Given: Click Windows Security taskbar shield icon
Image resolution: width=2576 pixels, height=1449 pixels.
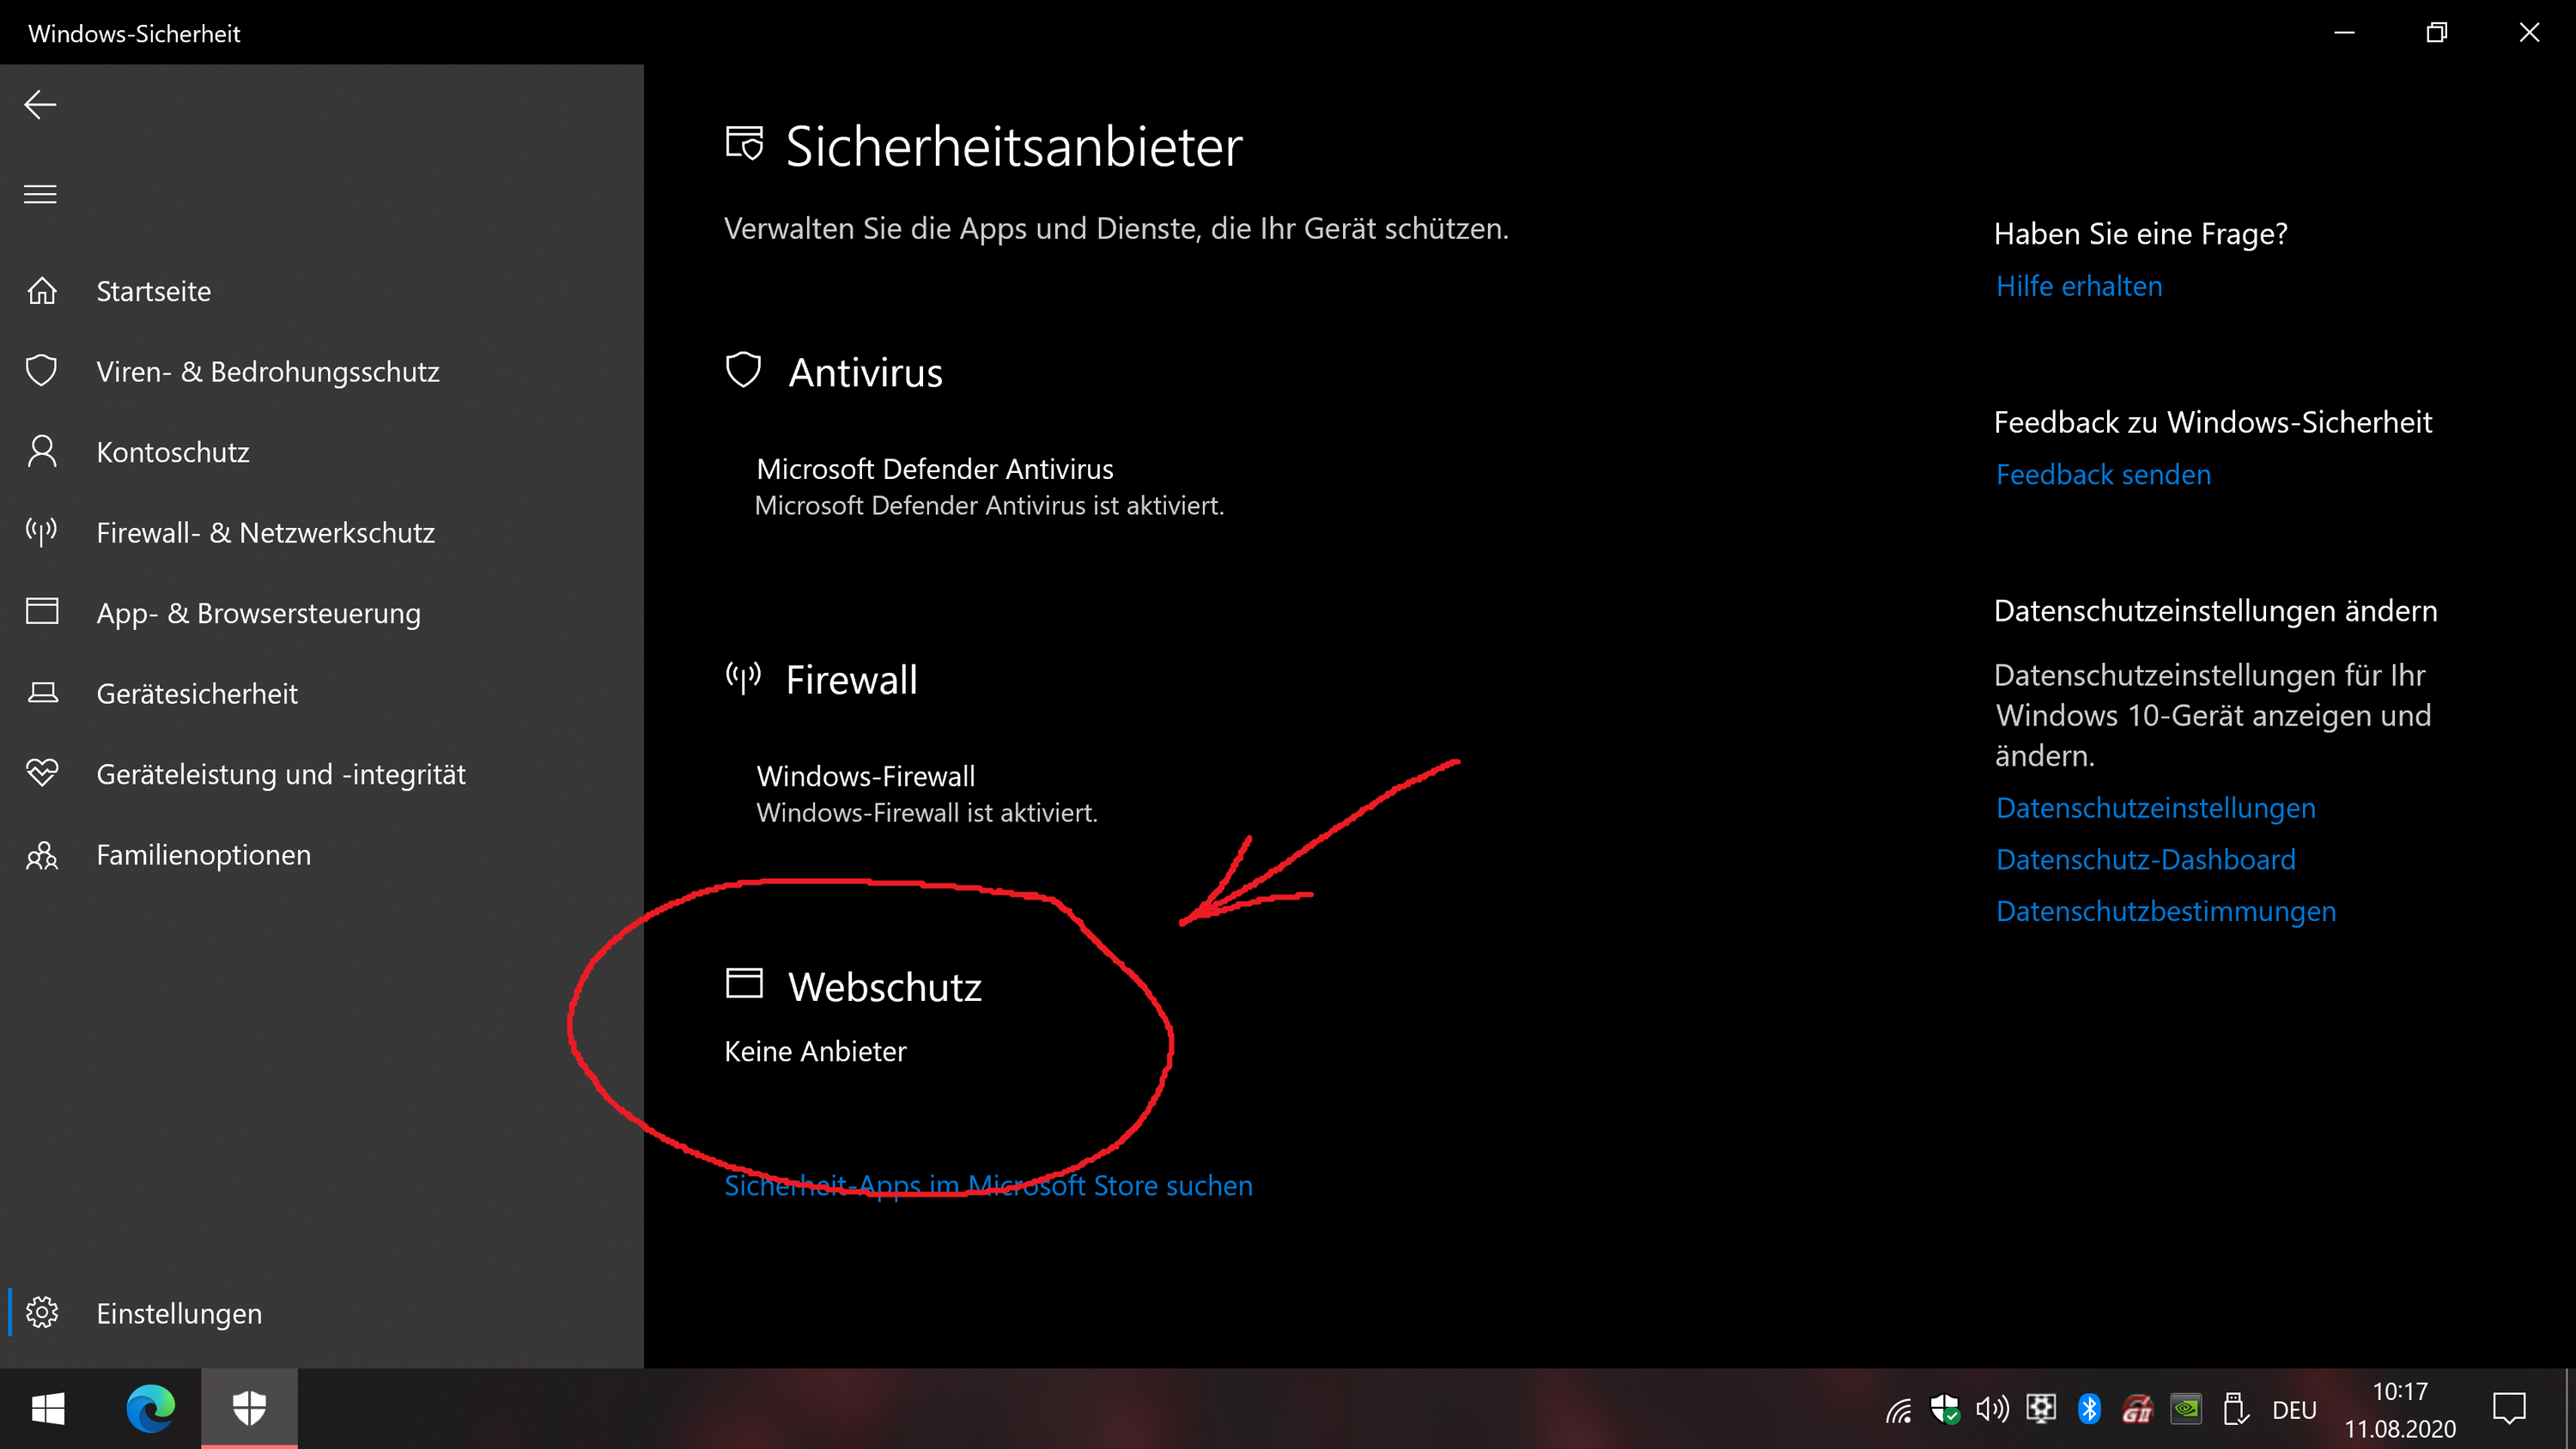Looking at the screenshot, I should click(249, 1409).
